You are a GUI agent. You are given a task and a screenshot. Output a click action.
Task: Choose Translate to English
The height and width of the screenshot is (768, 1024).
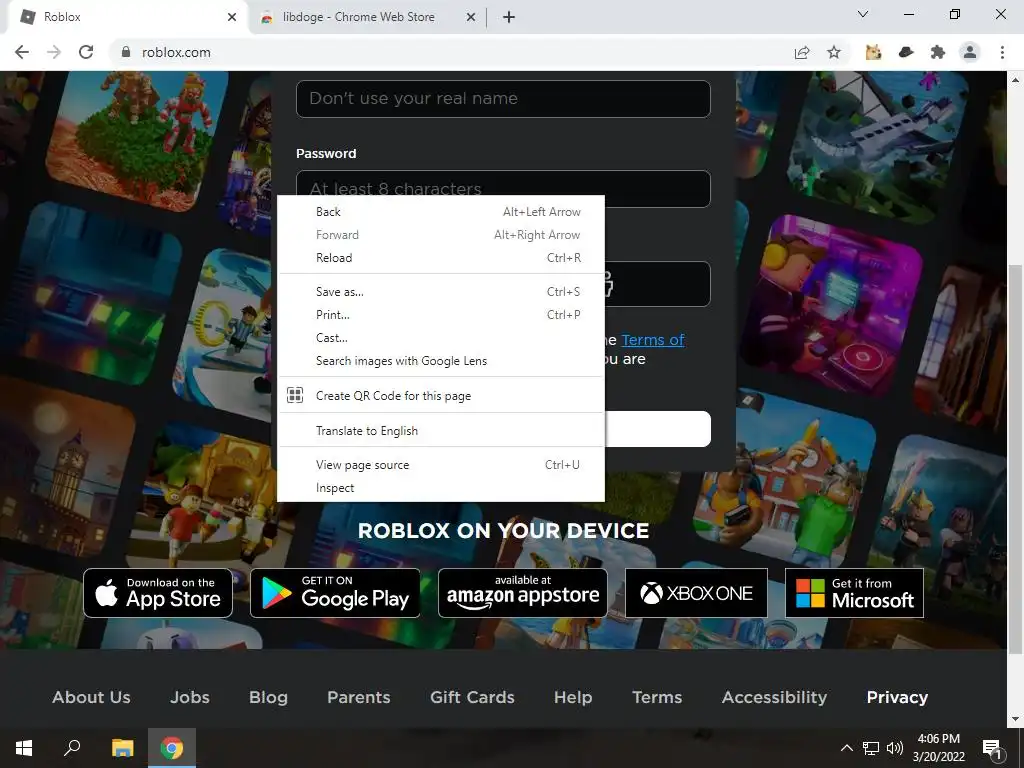441,431
